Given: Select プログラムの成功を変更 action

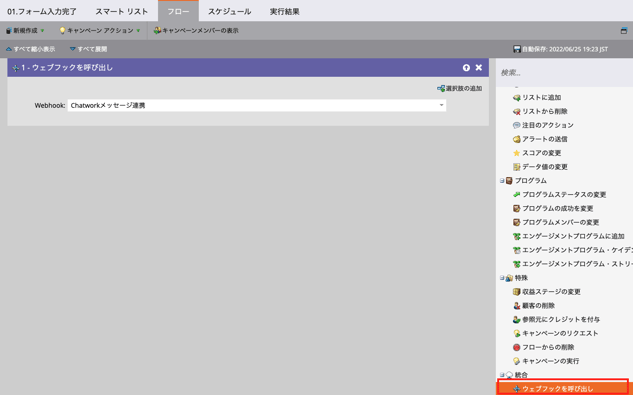Looking at the screenshot, I should (x=553, y=208).
